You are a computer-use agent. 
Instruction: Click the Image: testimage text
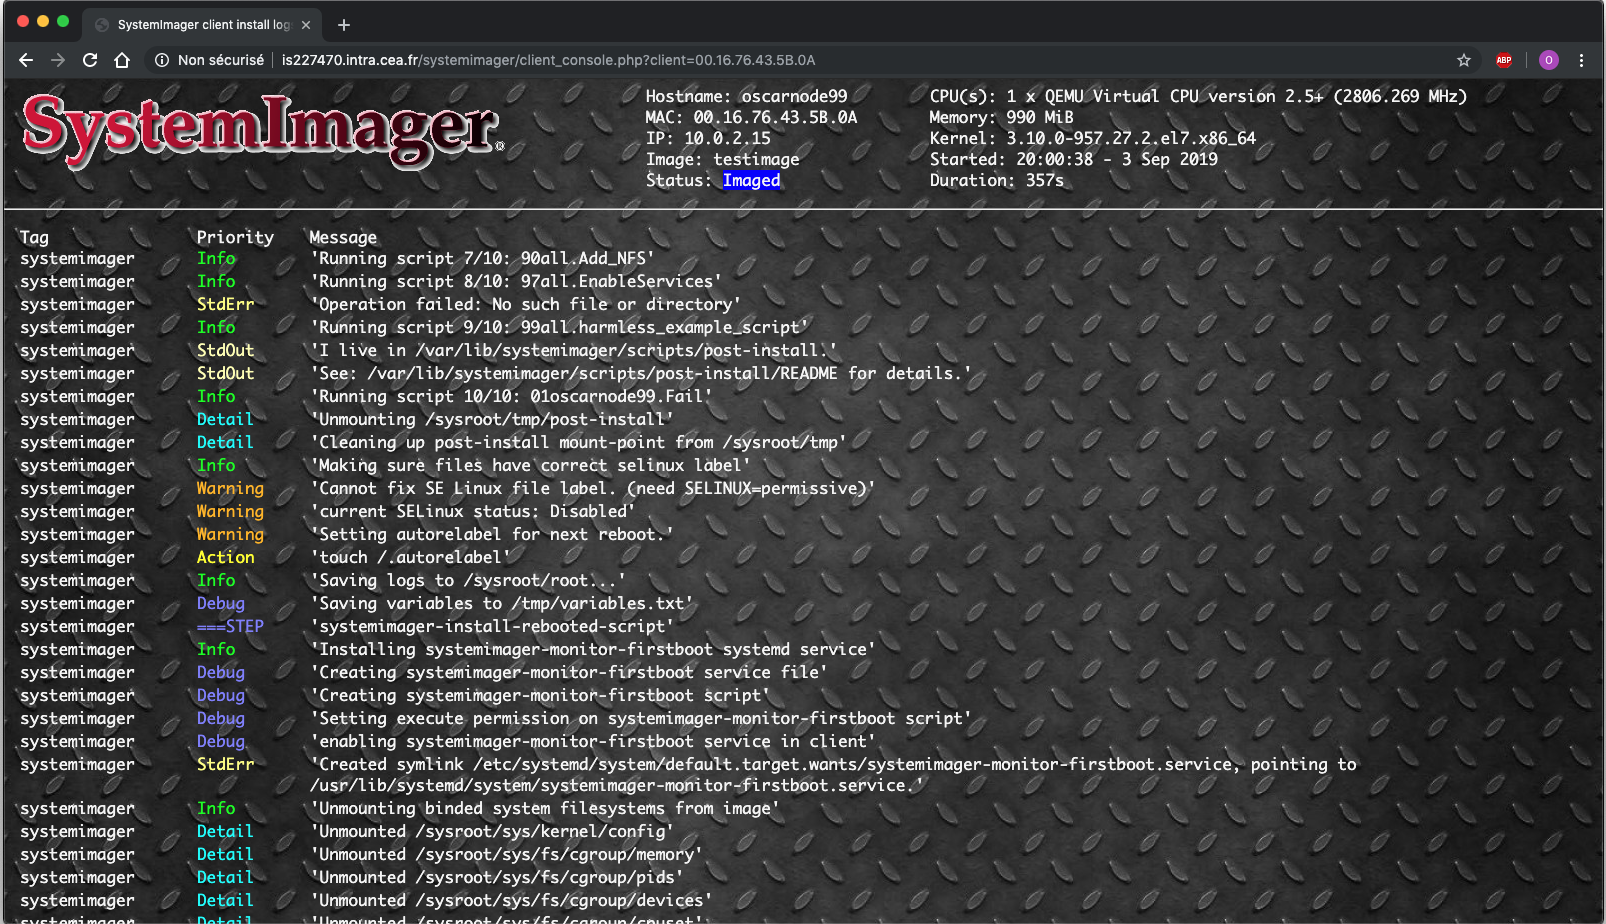[722, 159]
